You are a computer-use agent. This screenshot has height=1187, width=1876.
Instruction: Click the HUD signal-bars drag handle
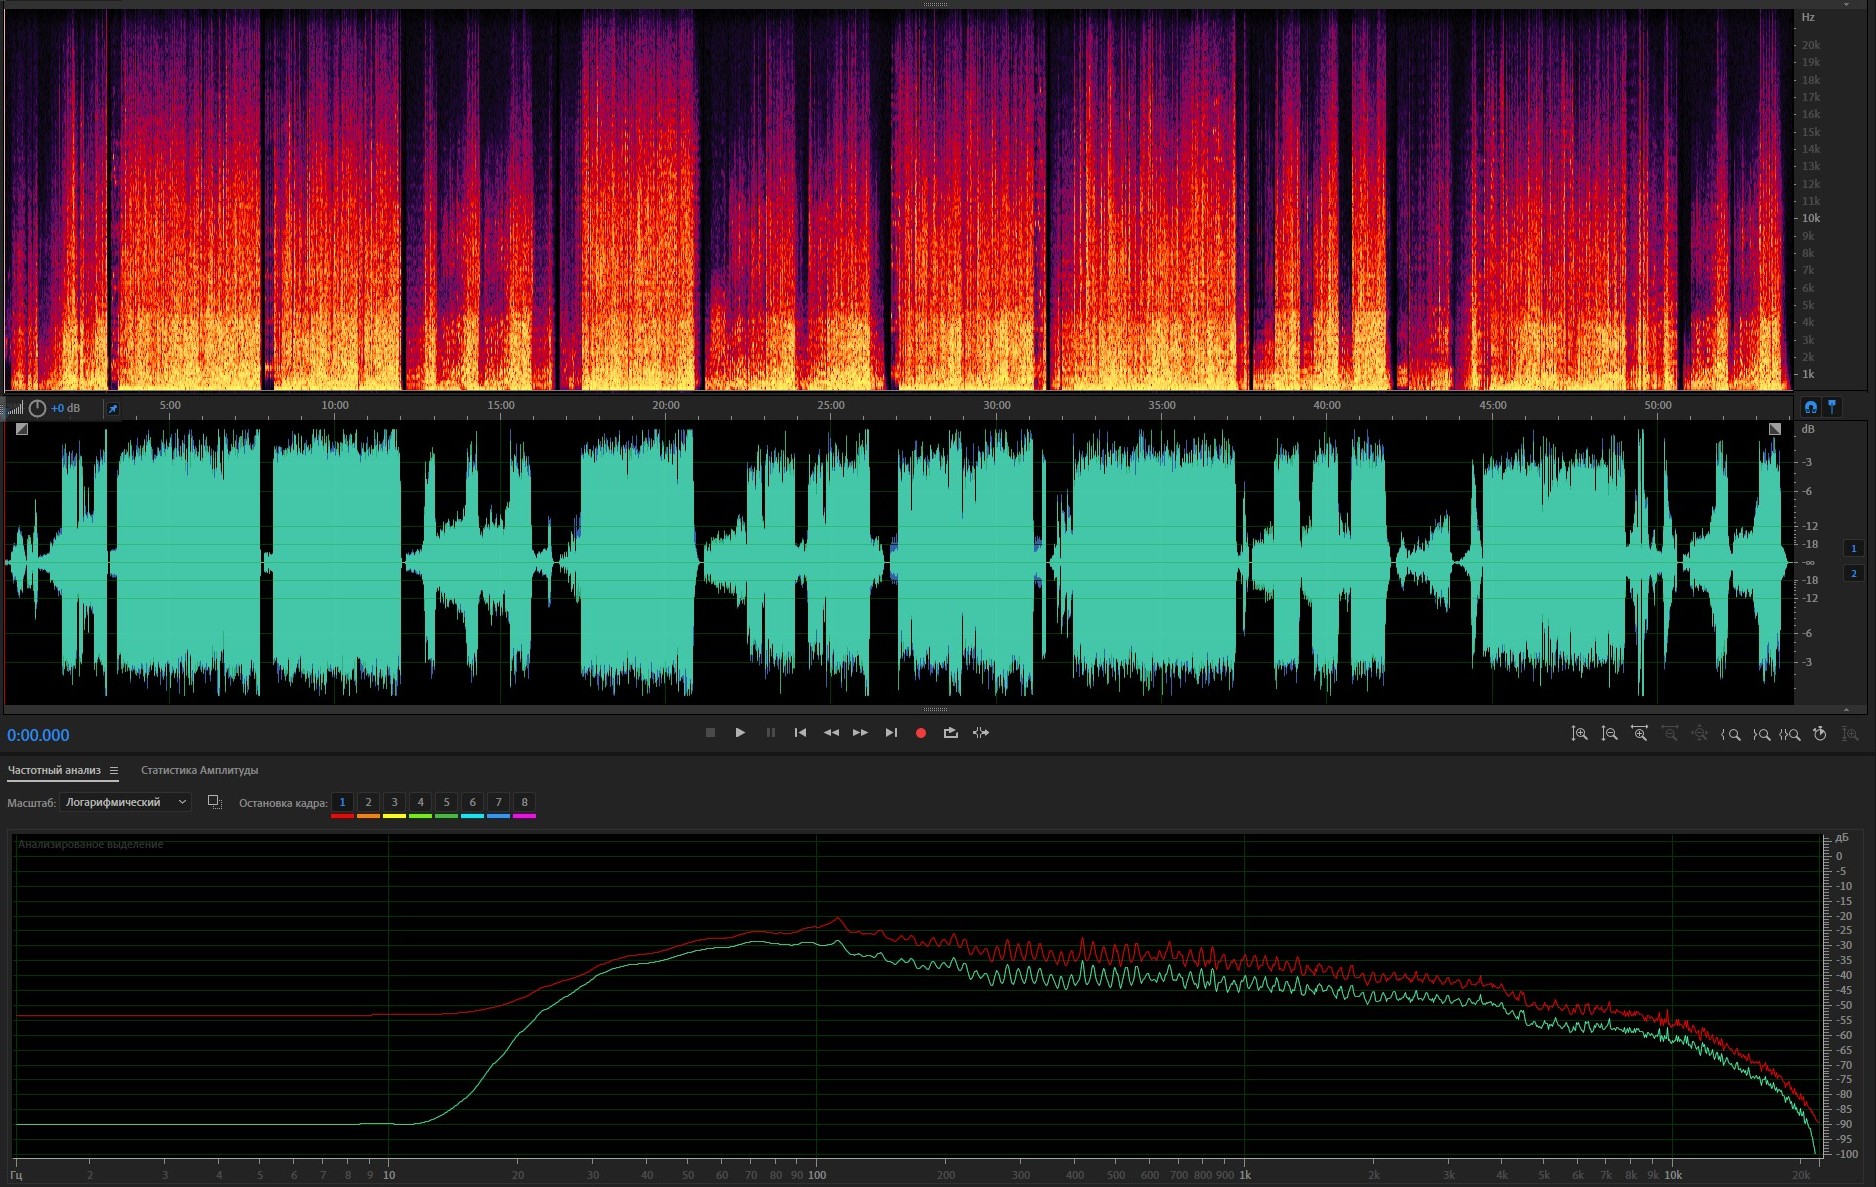pyautogui.click(x=15, y=408)
